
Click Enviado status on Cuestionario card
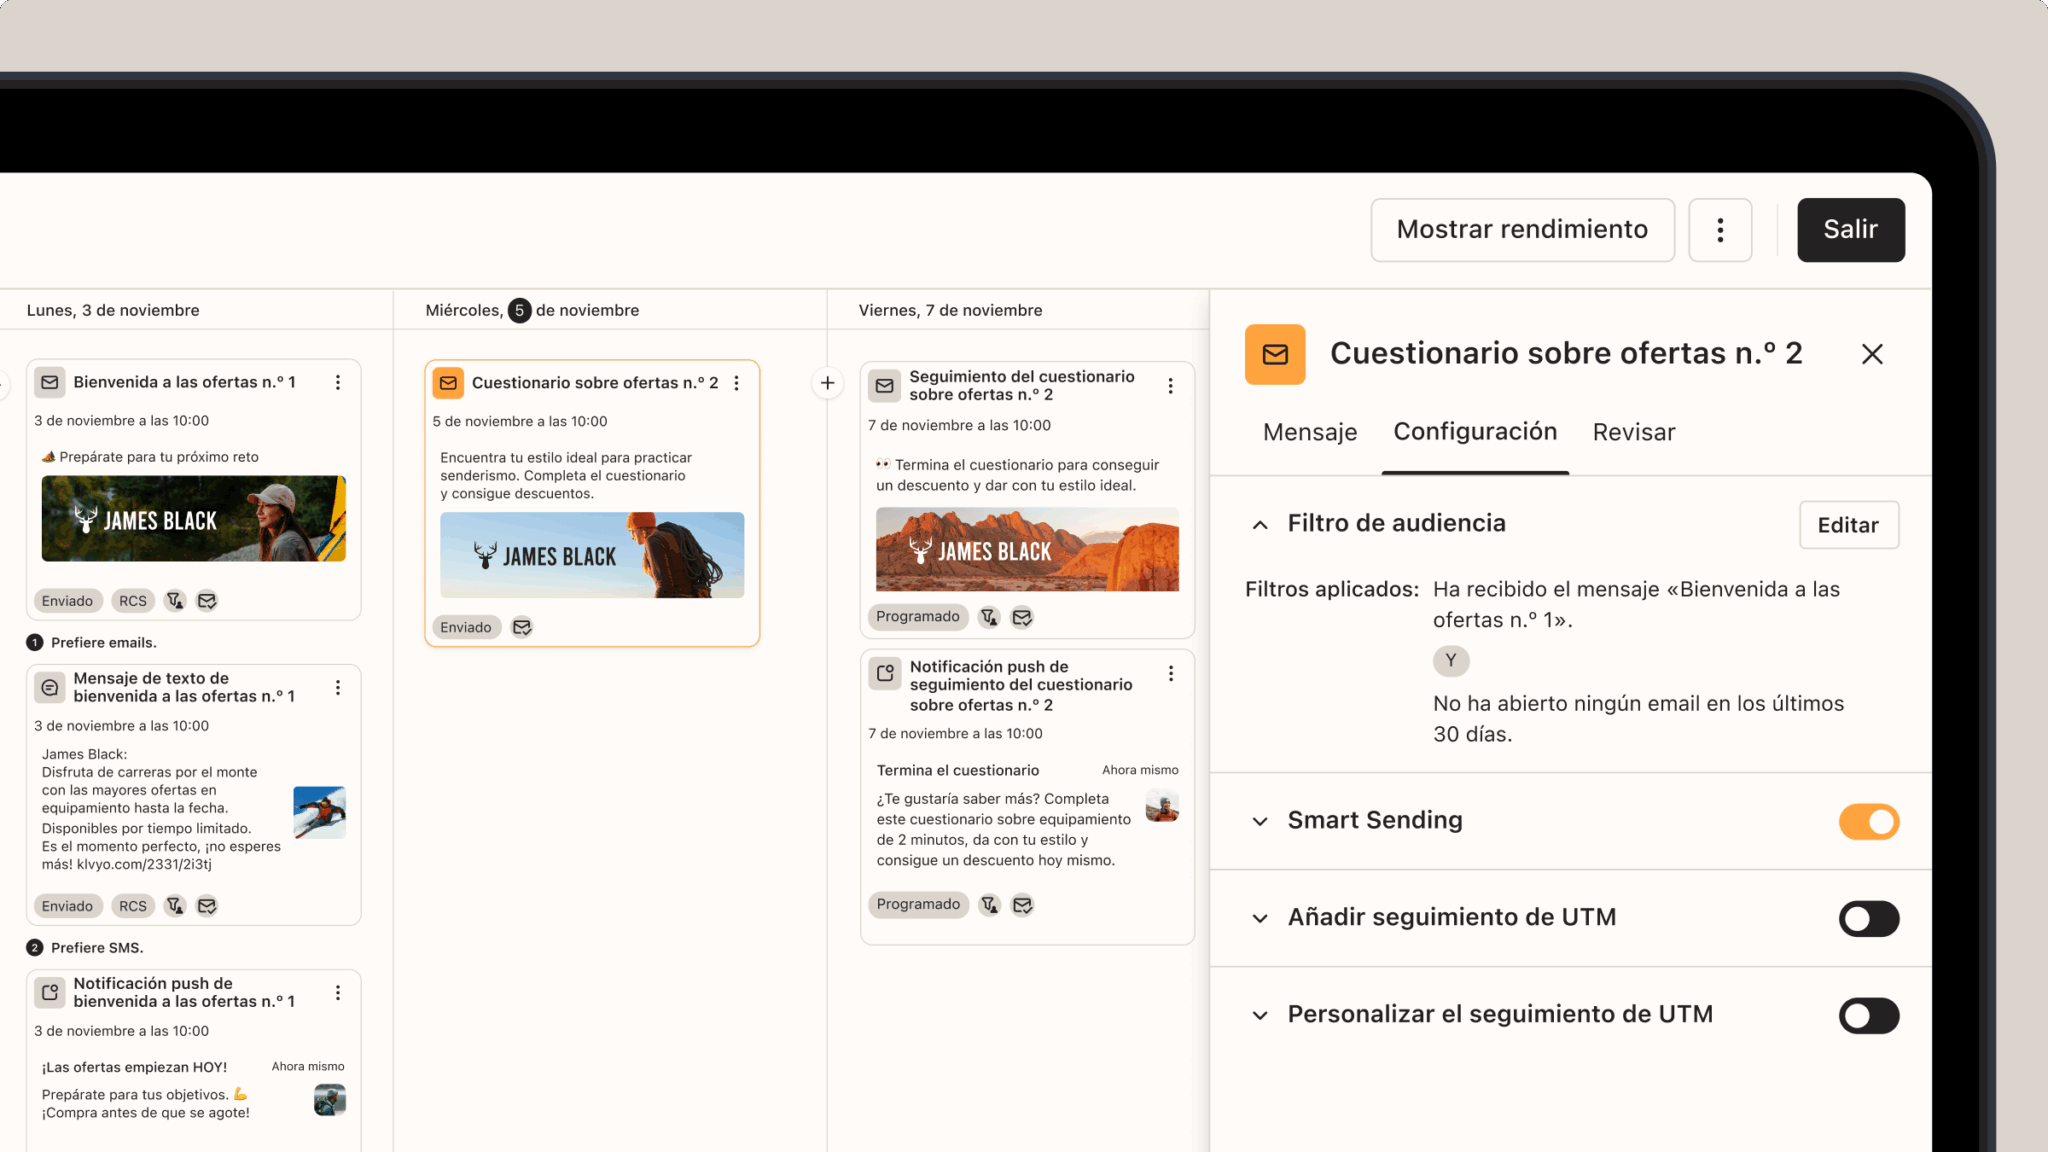pyautogui.click(x=466, y=627)
